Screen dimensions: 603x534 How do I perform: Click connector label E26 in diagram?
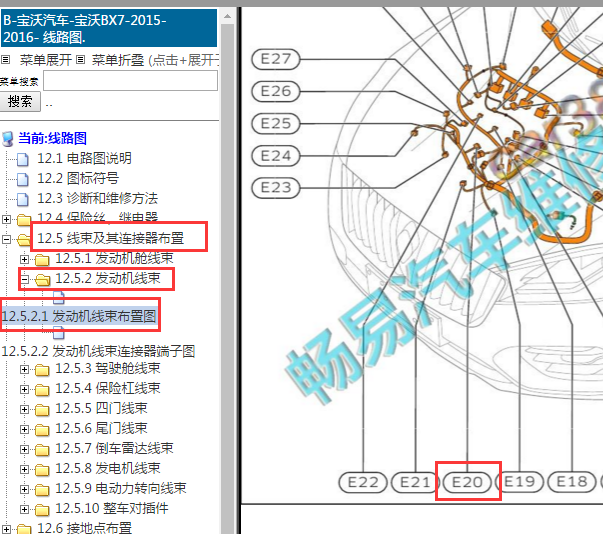tap(275, 91)
